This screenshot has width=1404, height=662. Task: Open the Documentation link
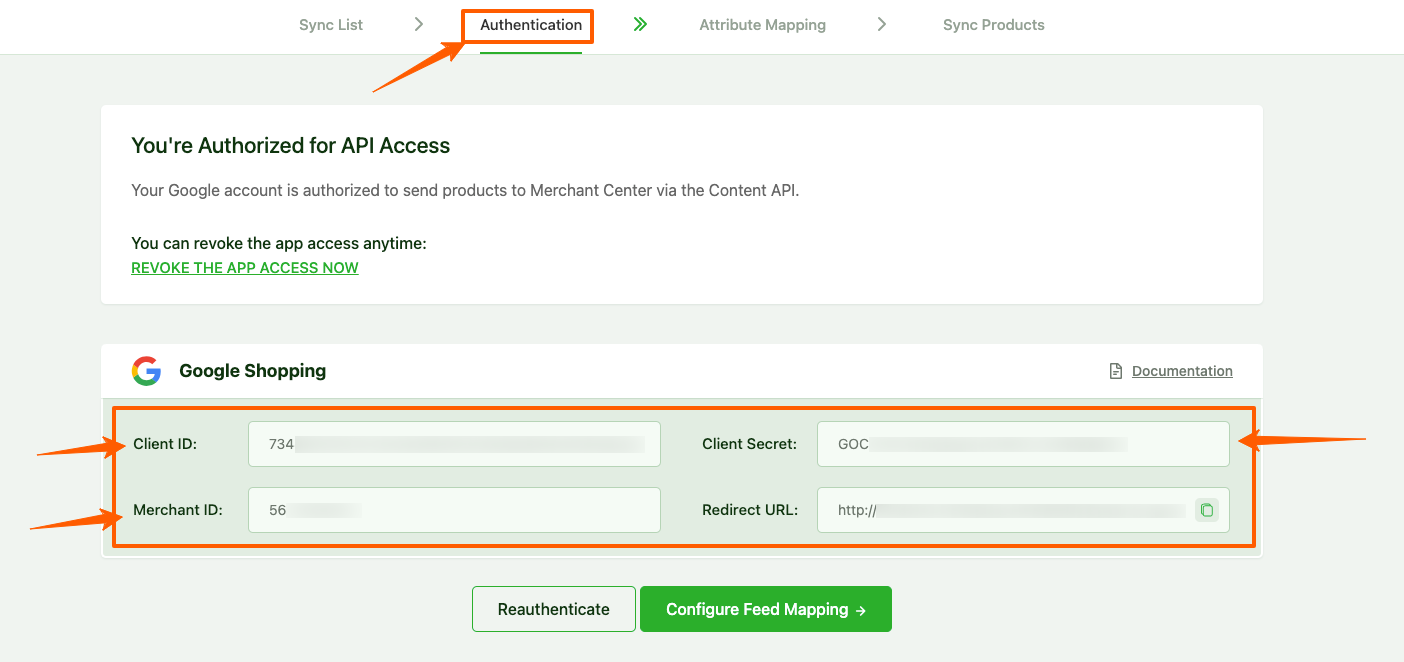(x=1181, y=371)
